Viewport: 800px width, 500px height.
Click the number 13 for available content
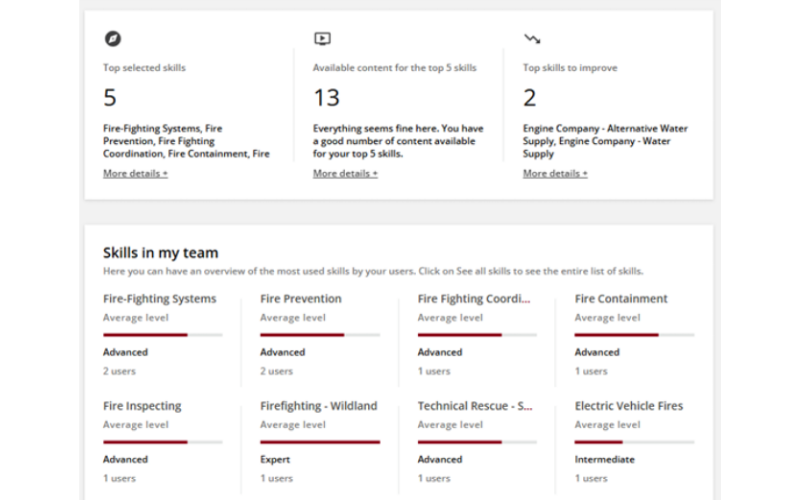tap(327, 97)
